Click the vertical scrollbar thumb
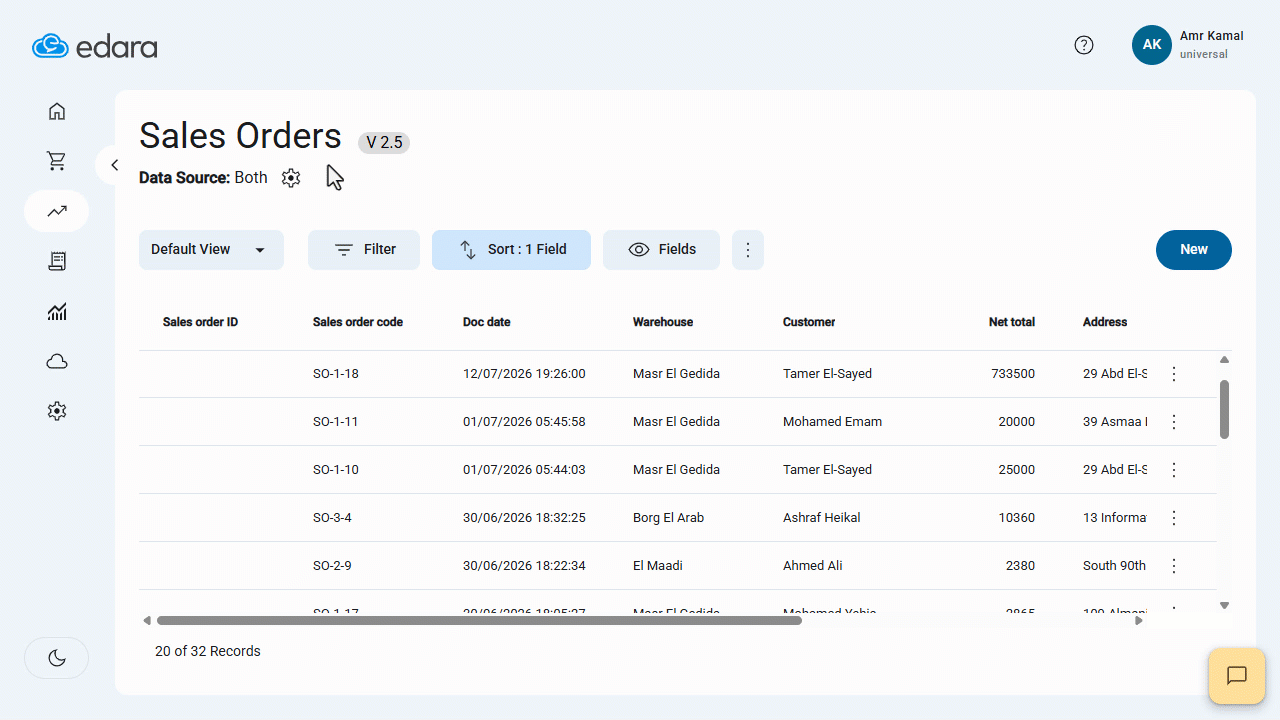The height and width of the screenshot is (720, 1280). [x=1224, y=408]
